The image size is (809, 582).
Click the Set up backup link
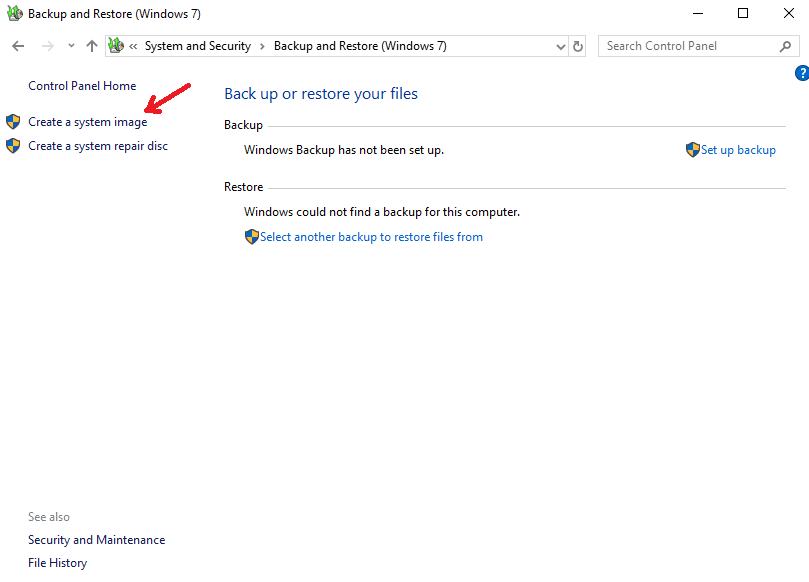tap(738, 150)
